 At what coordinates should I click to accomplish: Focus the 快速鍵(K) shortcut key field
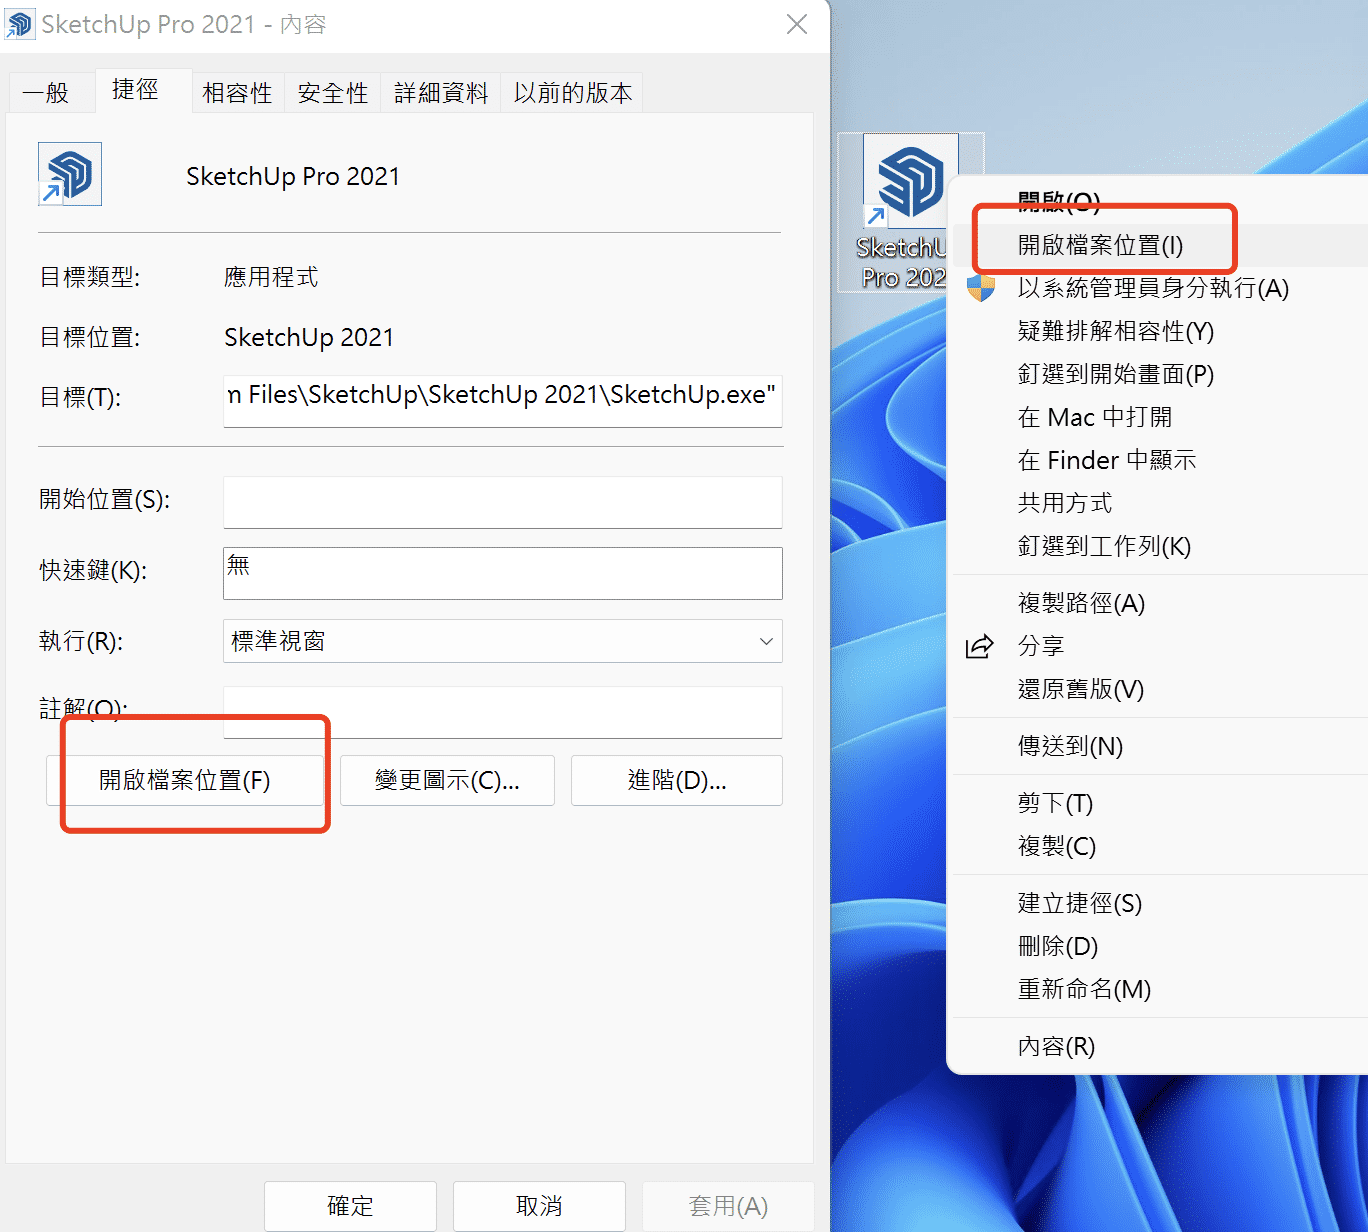pos(502,573)
